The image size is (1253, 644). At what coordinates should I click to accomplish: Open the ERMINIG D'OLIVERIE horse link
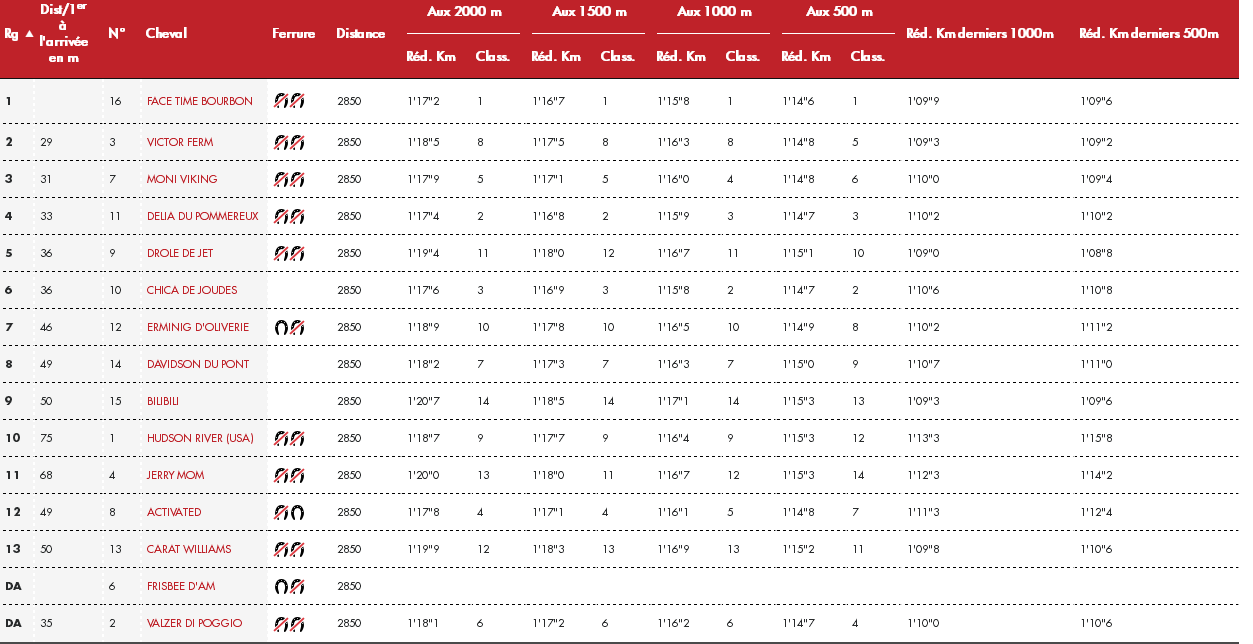click(198, 327)
